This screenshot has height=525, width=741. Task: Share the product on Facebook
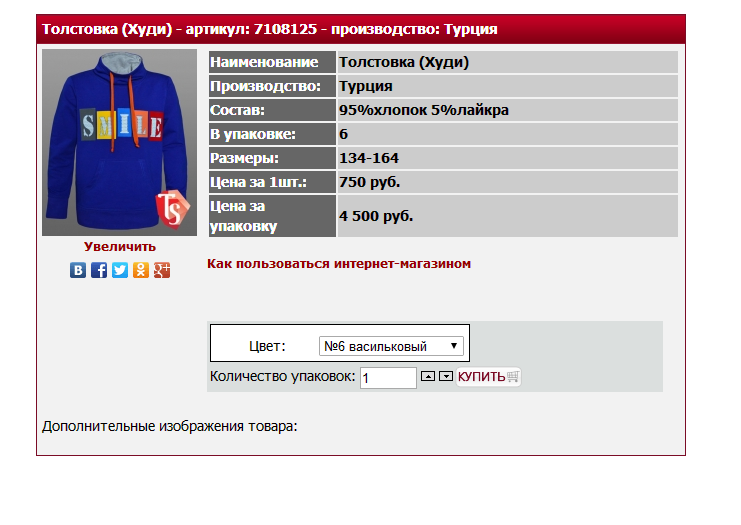99,270
